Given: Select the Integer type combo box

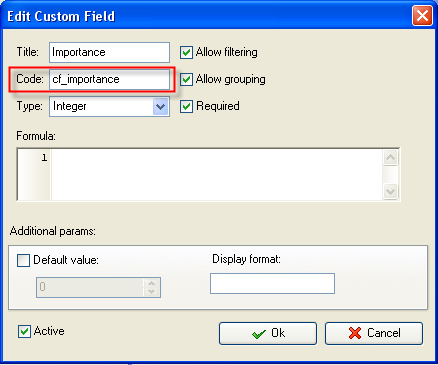Looking at the screenshot, I should point(109,106).
